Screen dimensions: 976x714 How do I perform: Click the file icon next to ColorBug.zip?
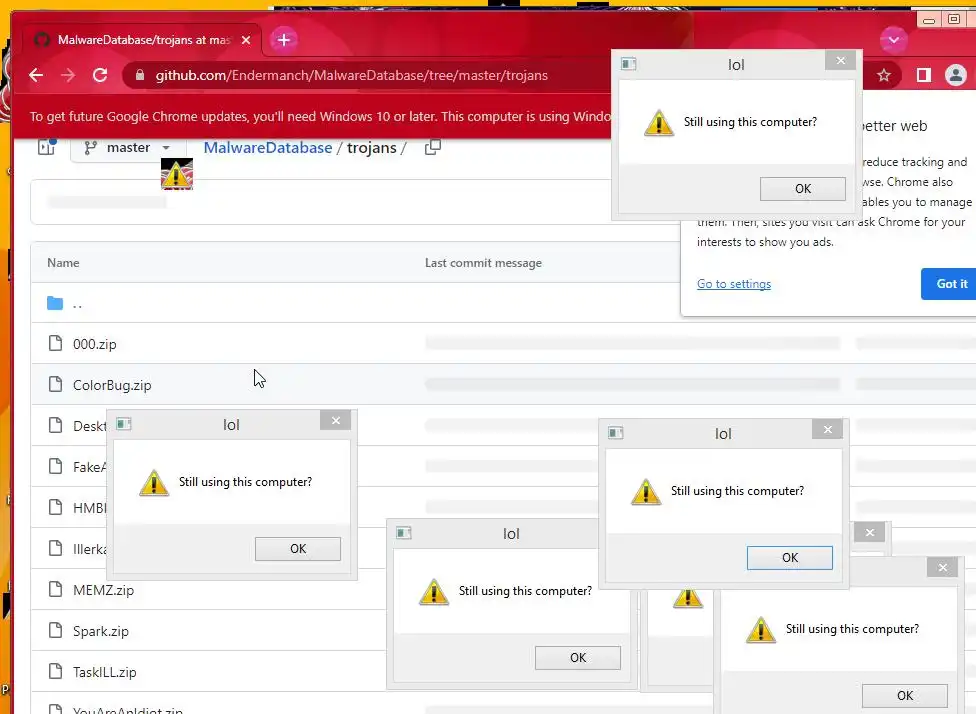tap(55, 385)
